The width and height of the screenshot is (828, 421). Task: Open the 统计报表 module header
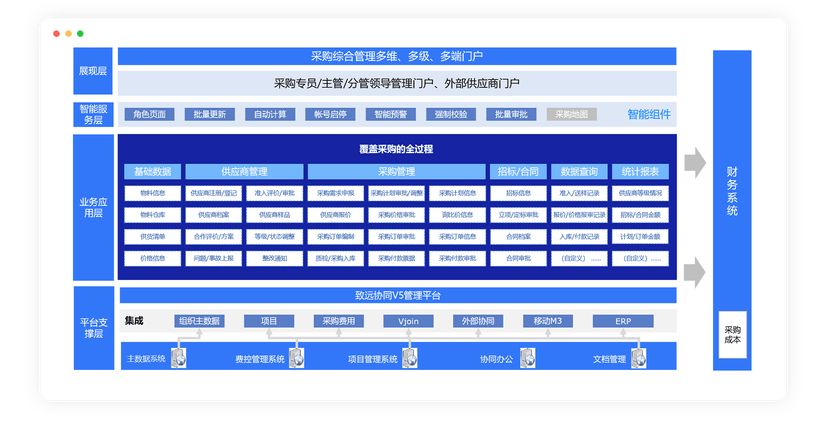[641, 171]
